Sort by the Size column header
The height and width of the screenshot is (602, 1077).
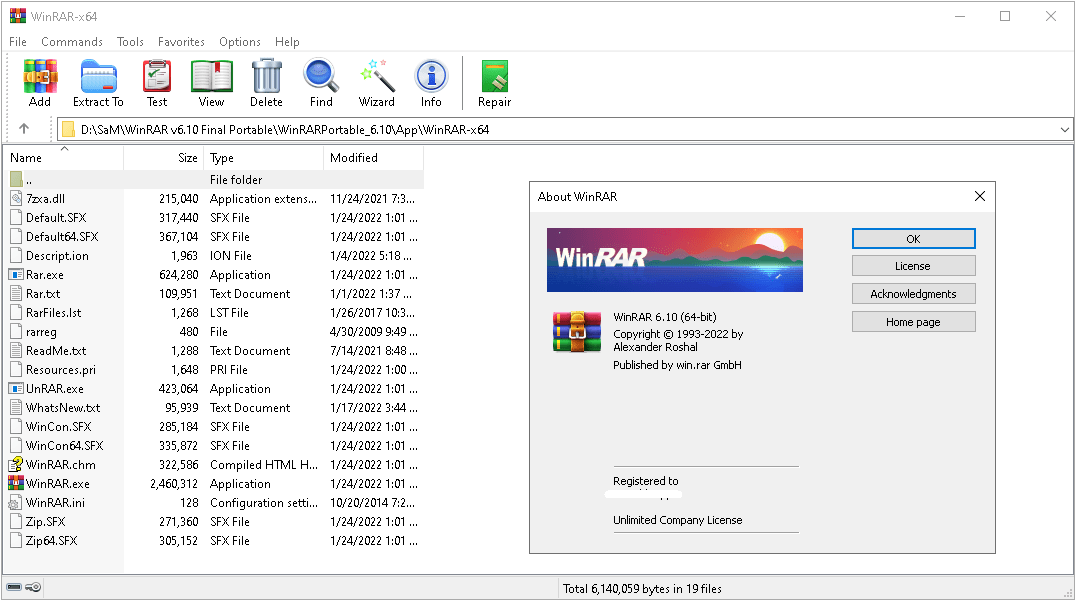[x=163, y=157]
